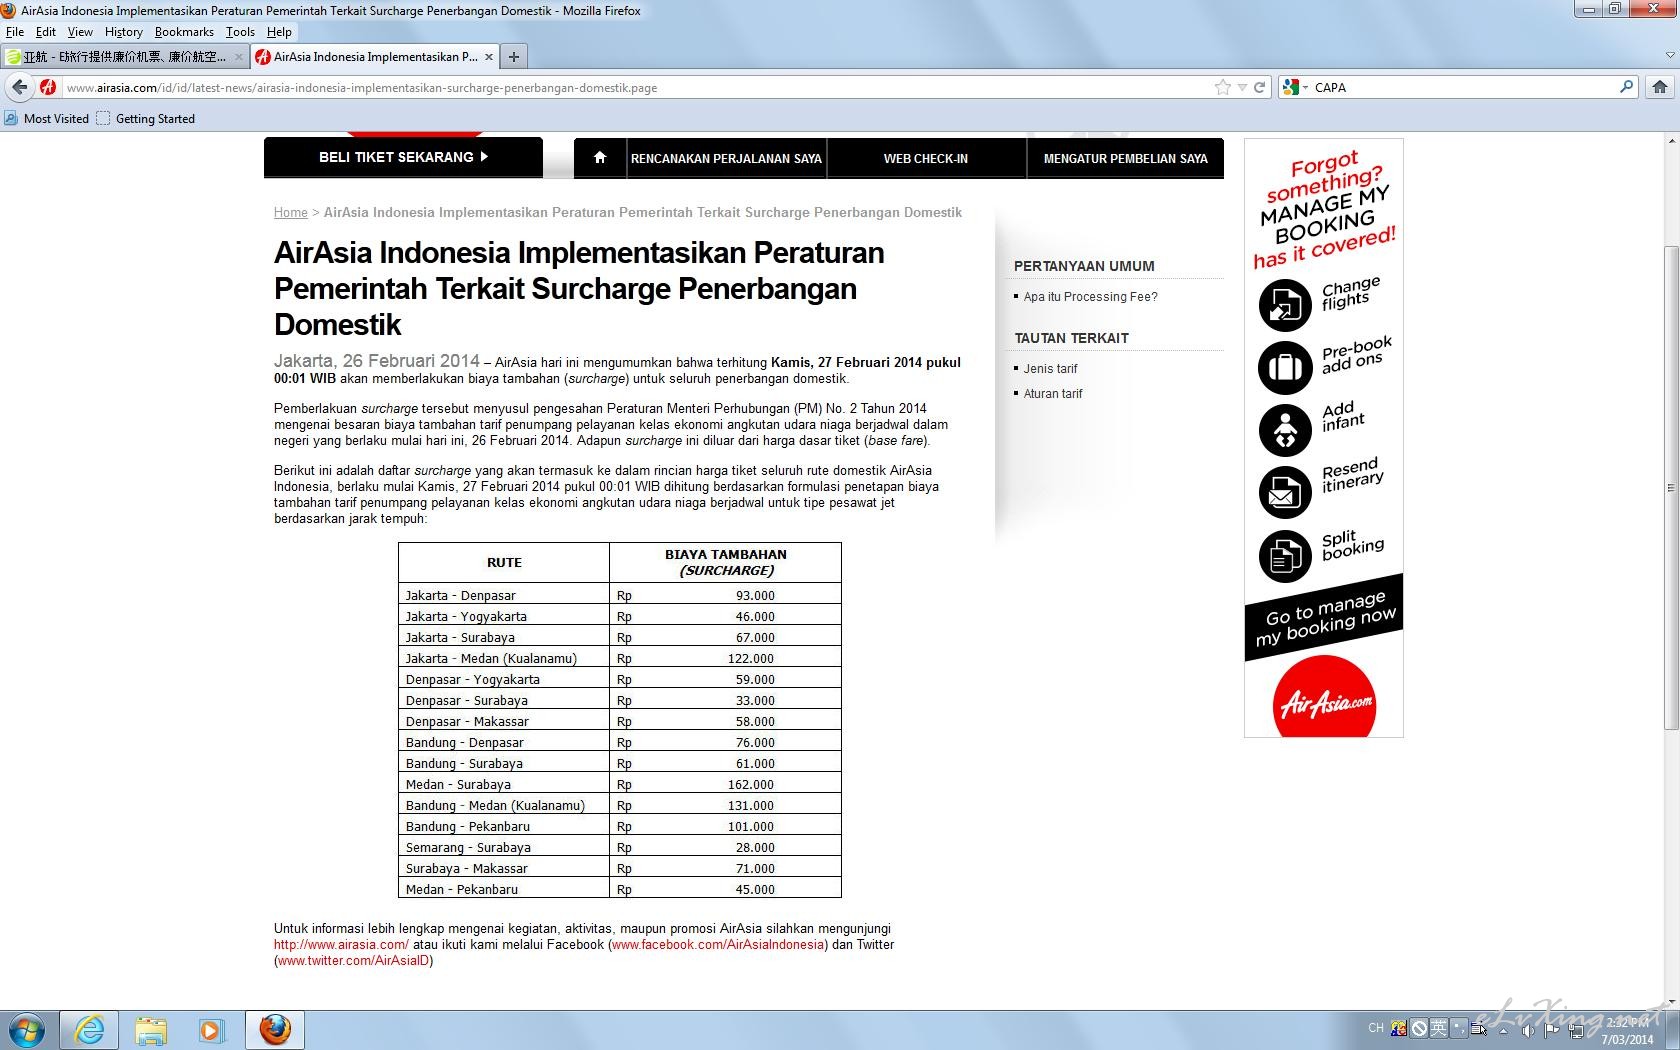This screenshot has height=1050, width=1680.
Task: Click the '28.000' surcharge value
Action: point(755,847)
